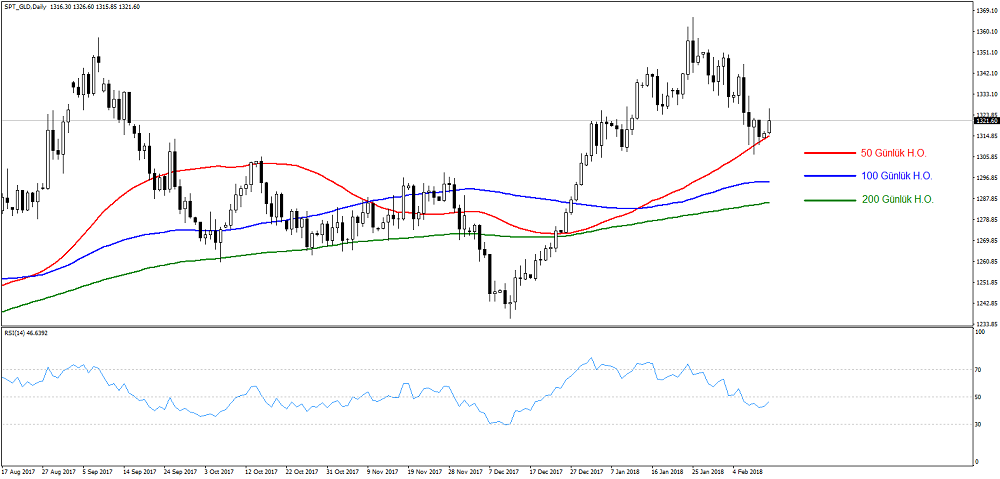Select the 100 Günlük H.O. legend label

897,176
